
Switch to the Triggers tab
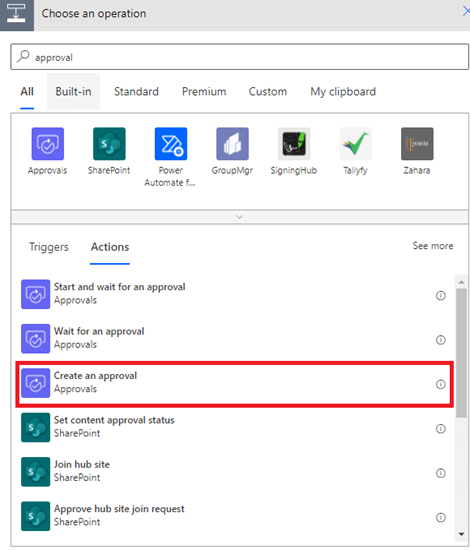(49, 247)
